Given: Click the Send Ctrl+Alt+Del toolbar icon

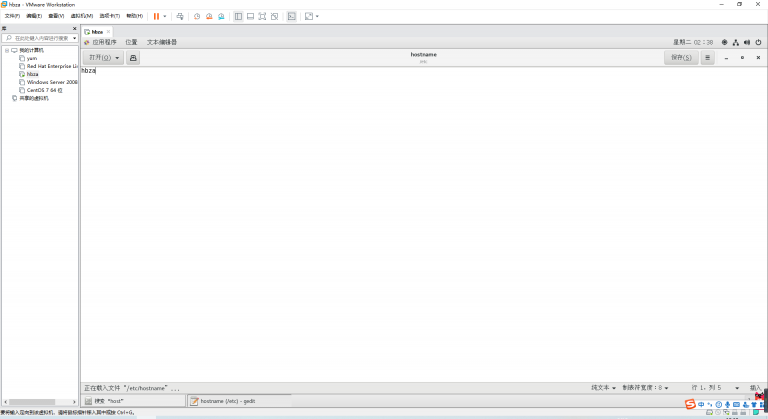Looking at the screenshot, I should 180,16.
